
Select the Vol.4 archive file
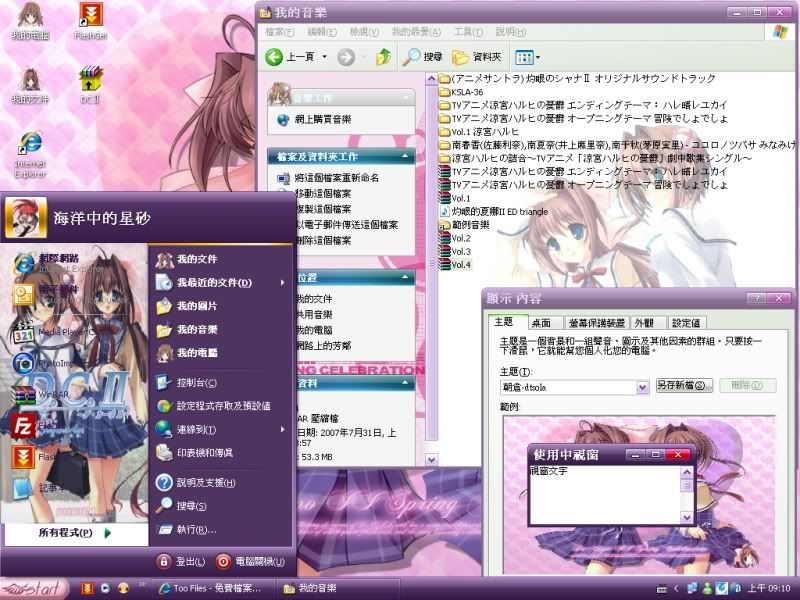tap(455, 265)
